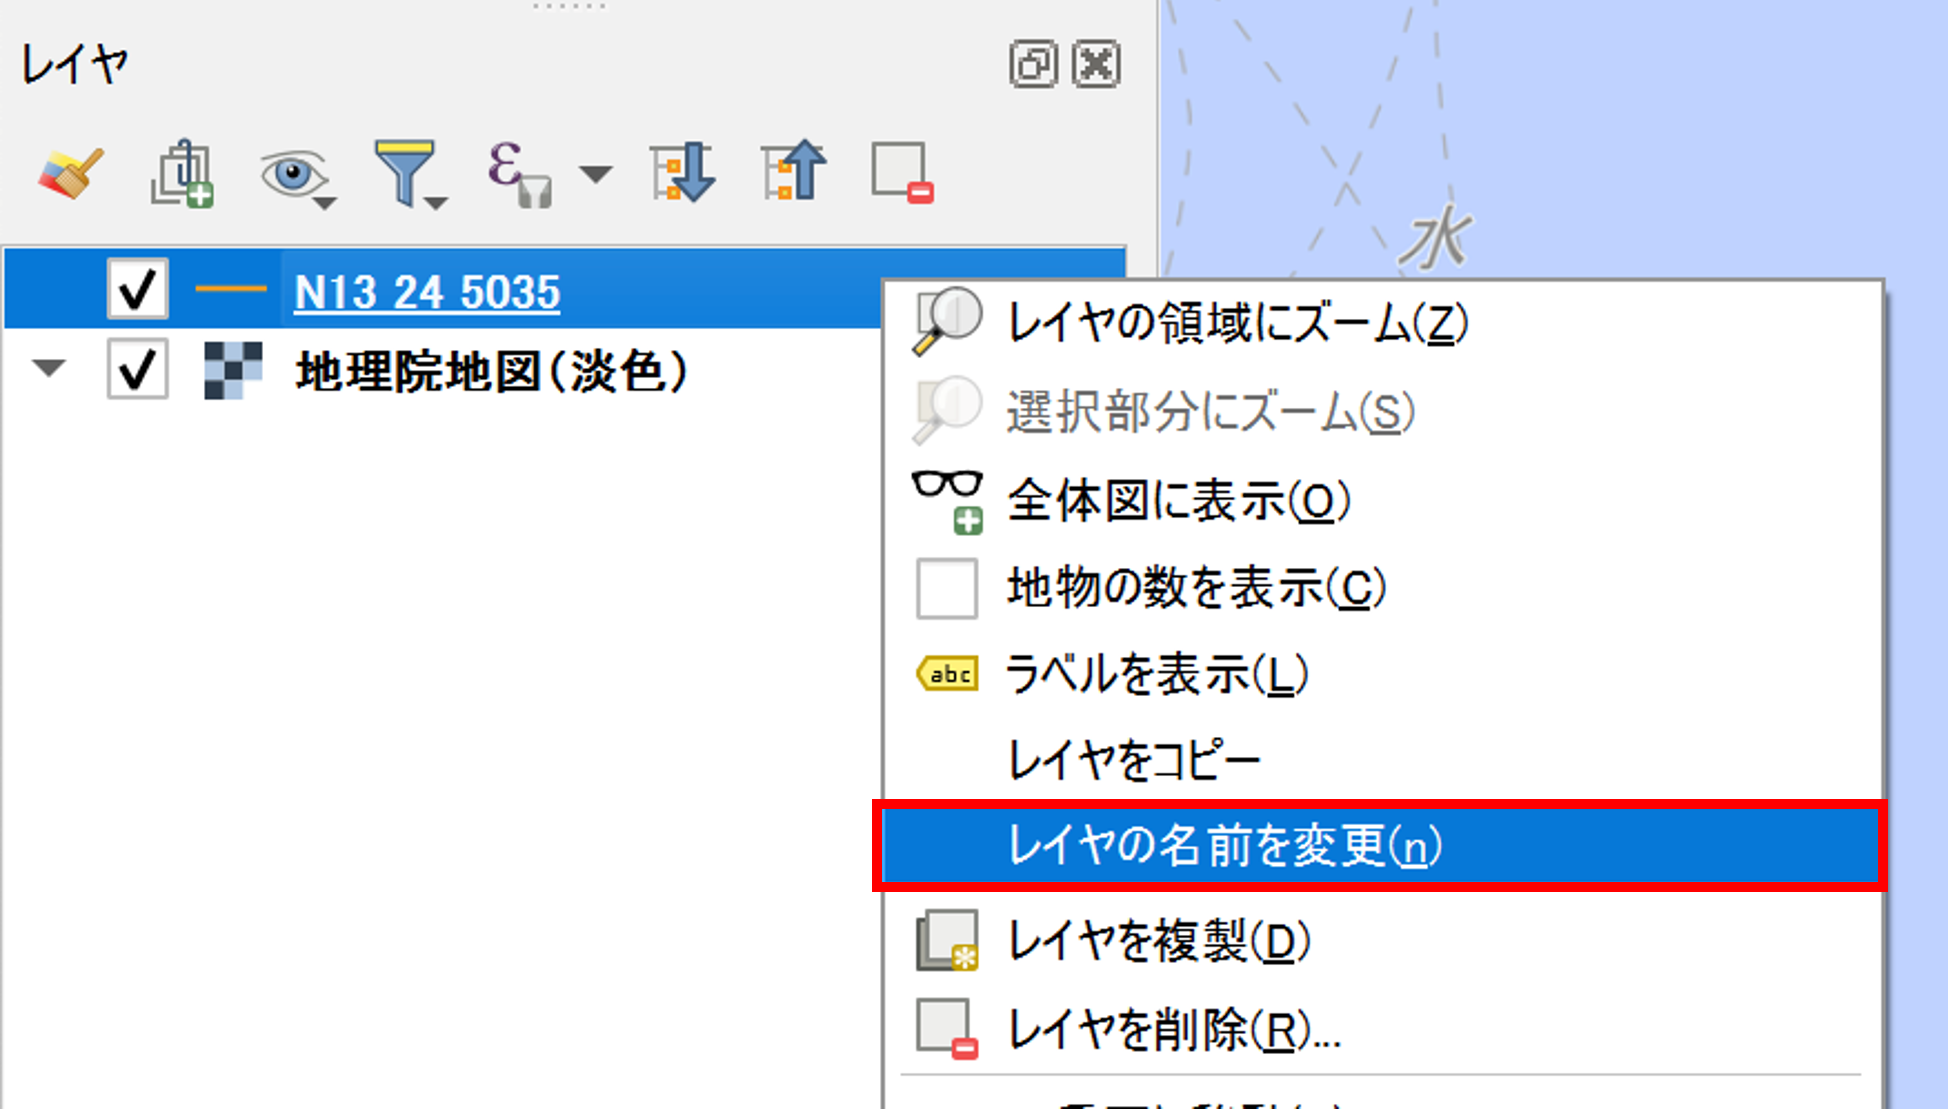Choose レイヤの領域にズーム menu entry

coord(1236,323)
